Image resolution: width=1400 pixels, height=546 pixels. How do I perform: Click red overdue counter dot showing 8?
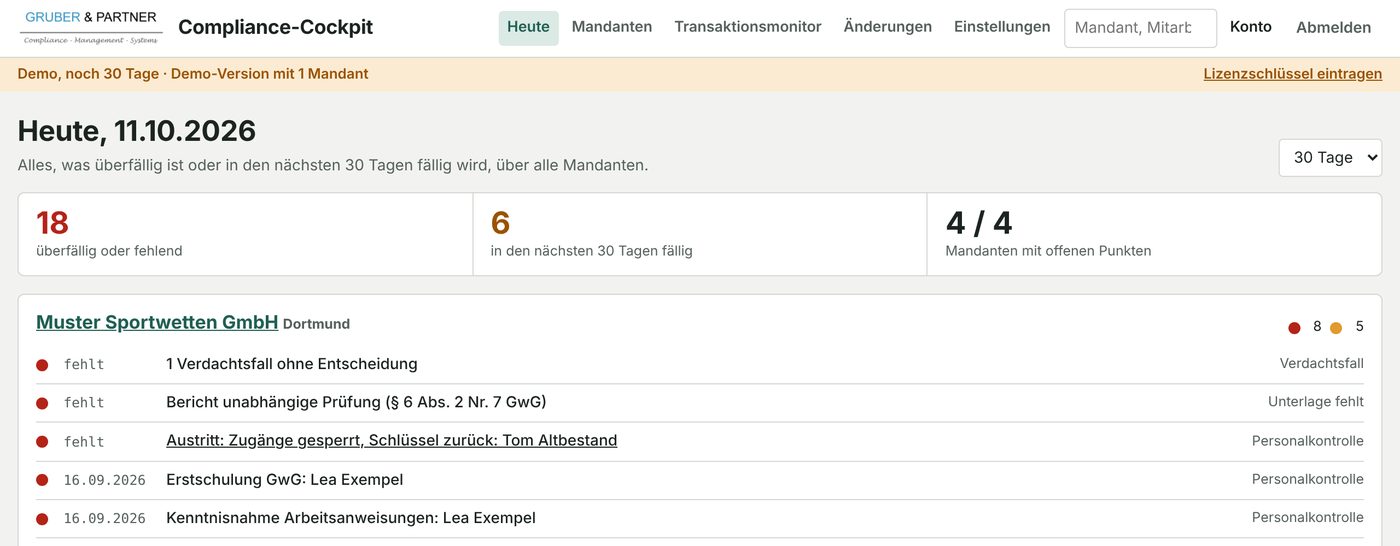pyautogui.click(x=1294, y=328)
